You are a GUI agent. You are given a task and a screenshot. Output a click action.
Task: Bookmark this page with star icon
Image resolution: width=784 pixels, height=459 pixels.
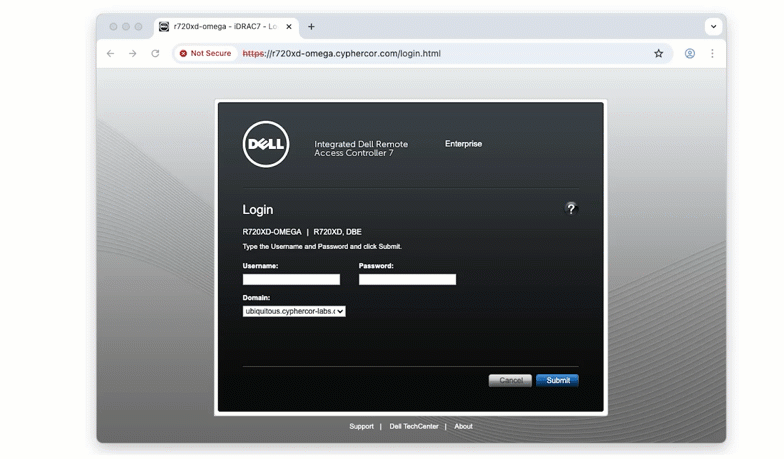pos(659,54)
